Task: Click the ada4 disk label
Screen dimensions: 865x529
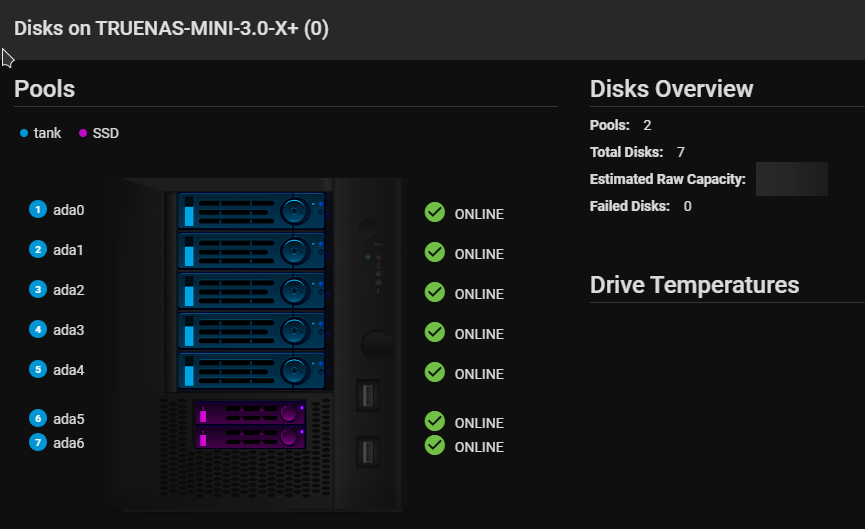Action: pyautogui.click(x=68, y=370)
